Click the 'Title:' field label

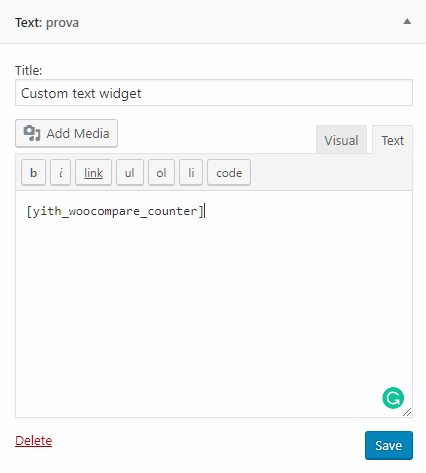[x=29, y=70]
